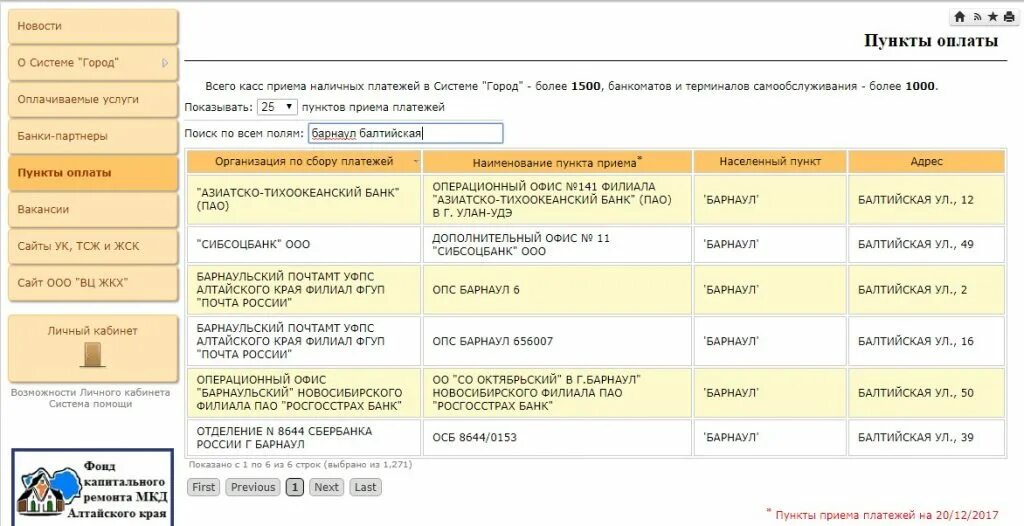Sort by Населенный пункт column header

(770, 161)
